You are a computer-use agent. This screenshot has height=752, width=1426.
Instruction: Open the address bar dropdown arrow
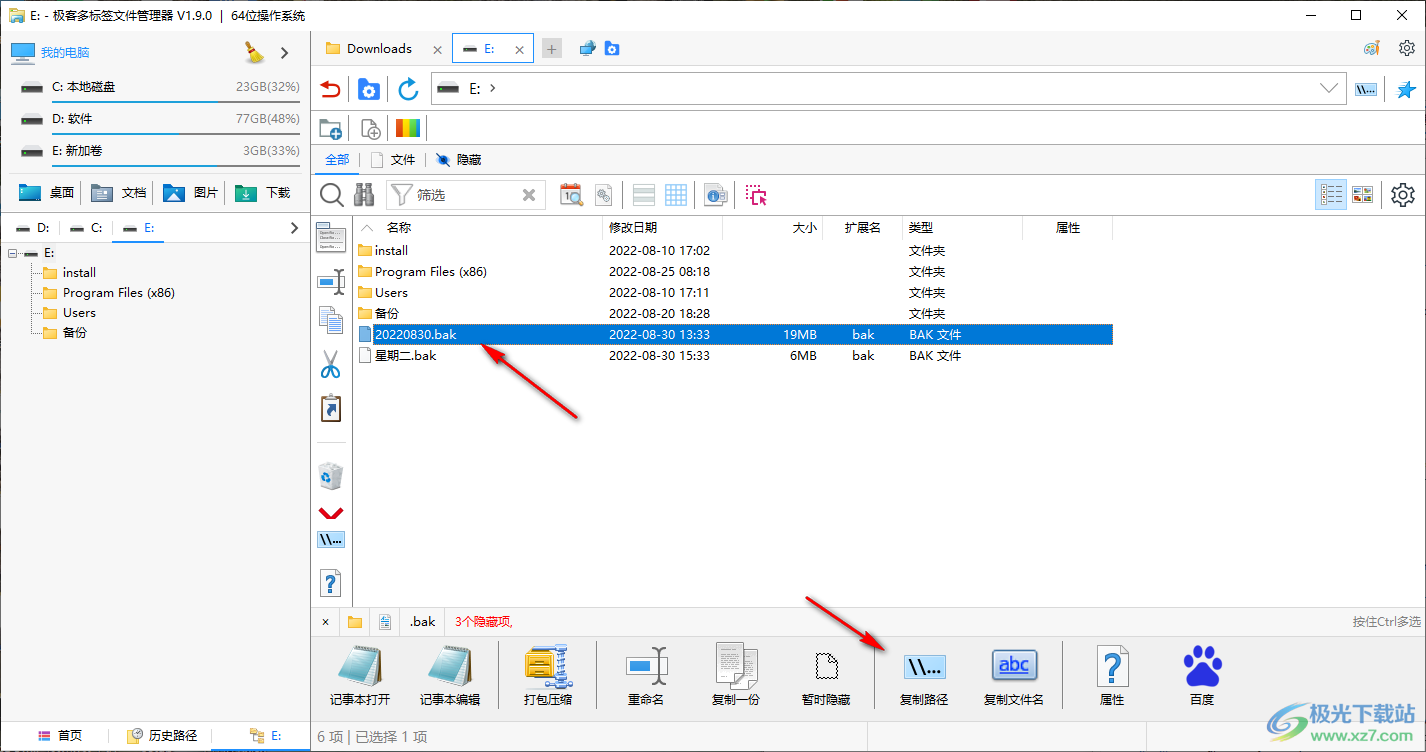[x=1329, y=89]
